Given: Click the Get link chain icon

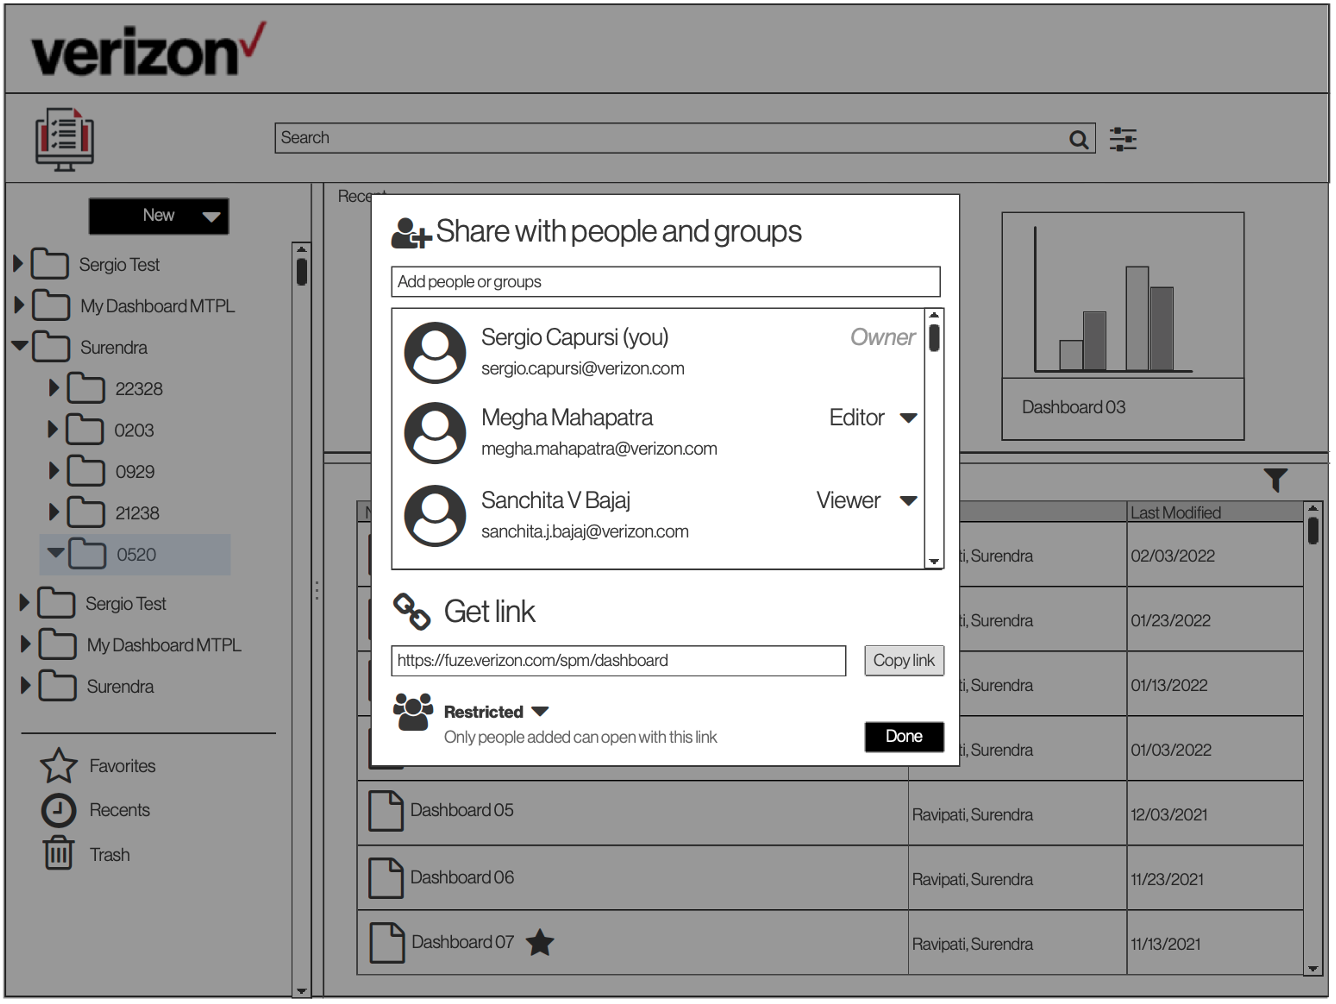Looking at the screenshot, I should (411, 611).
